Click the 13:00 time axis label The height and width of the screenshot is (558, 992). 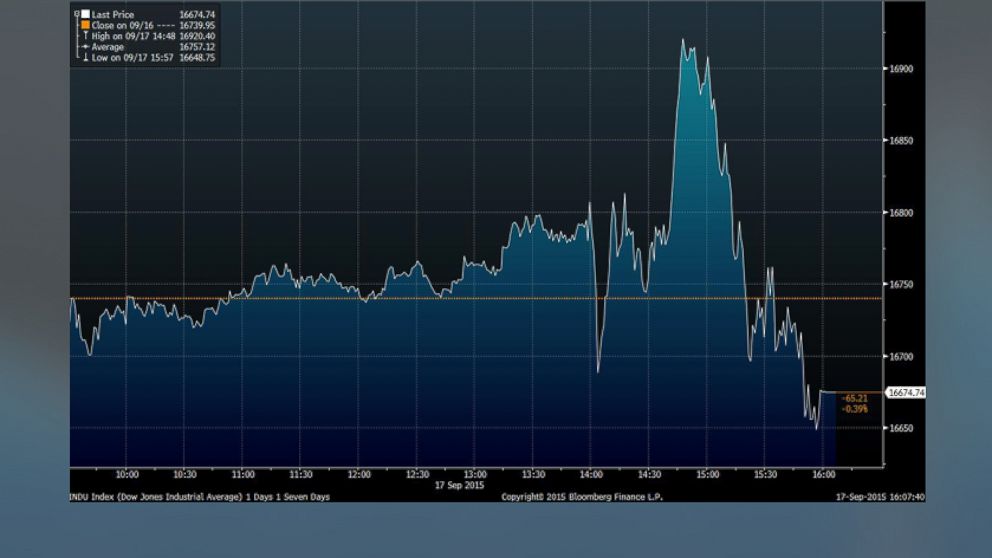pyautogui.click(x=475, y=474)
